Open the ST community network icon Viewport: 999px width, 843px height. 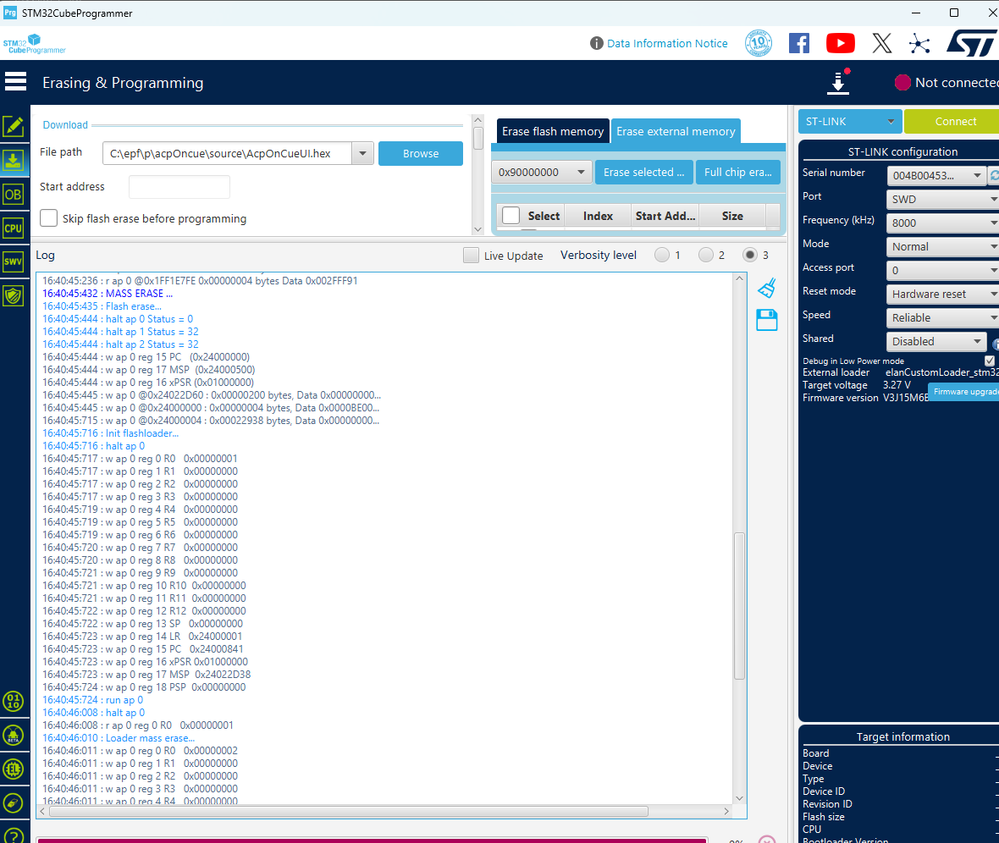tap(919, 43)
